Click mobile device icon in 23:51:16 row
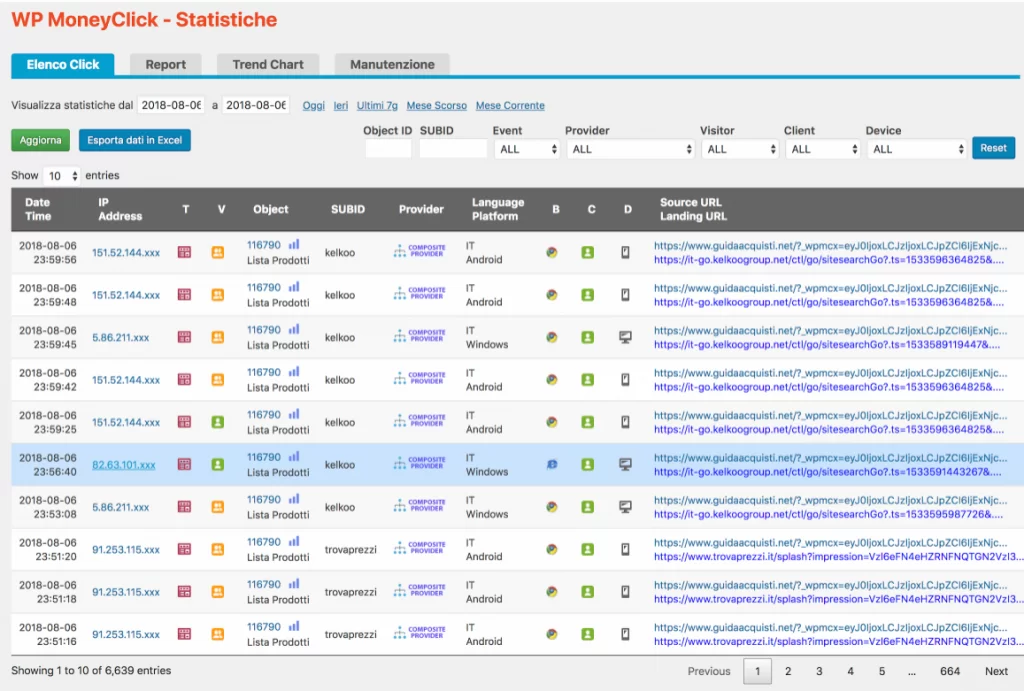This screenshot has width=1024, height=691. (625, 634)
